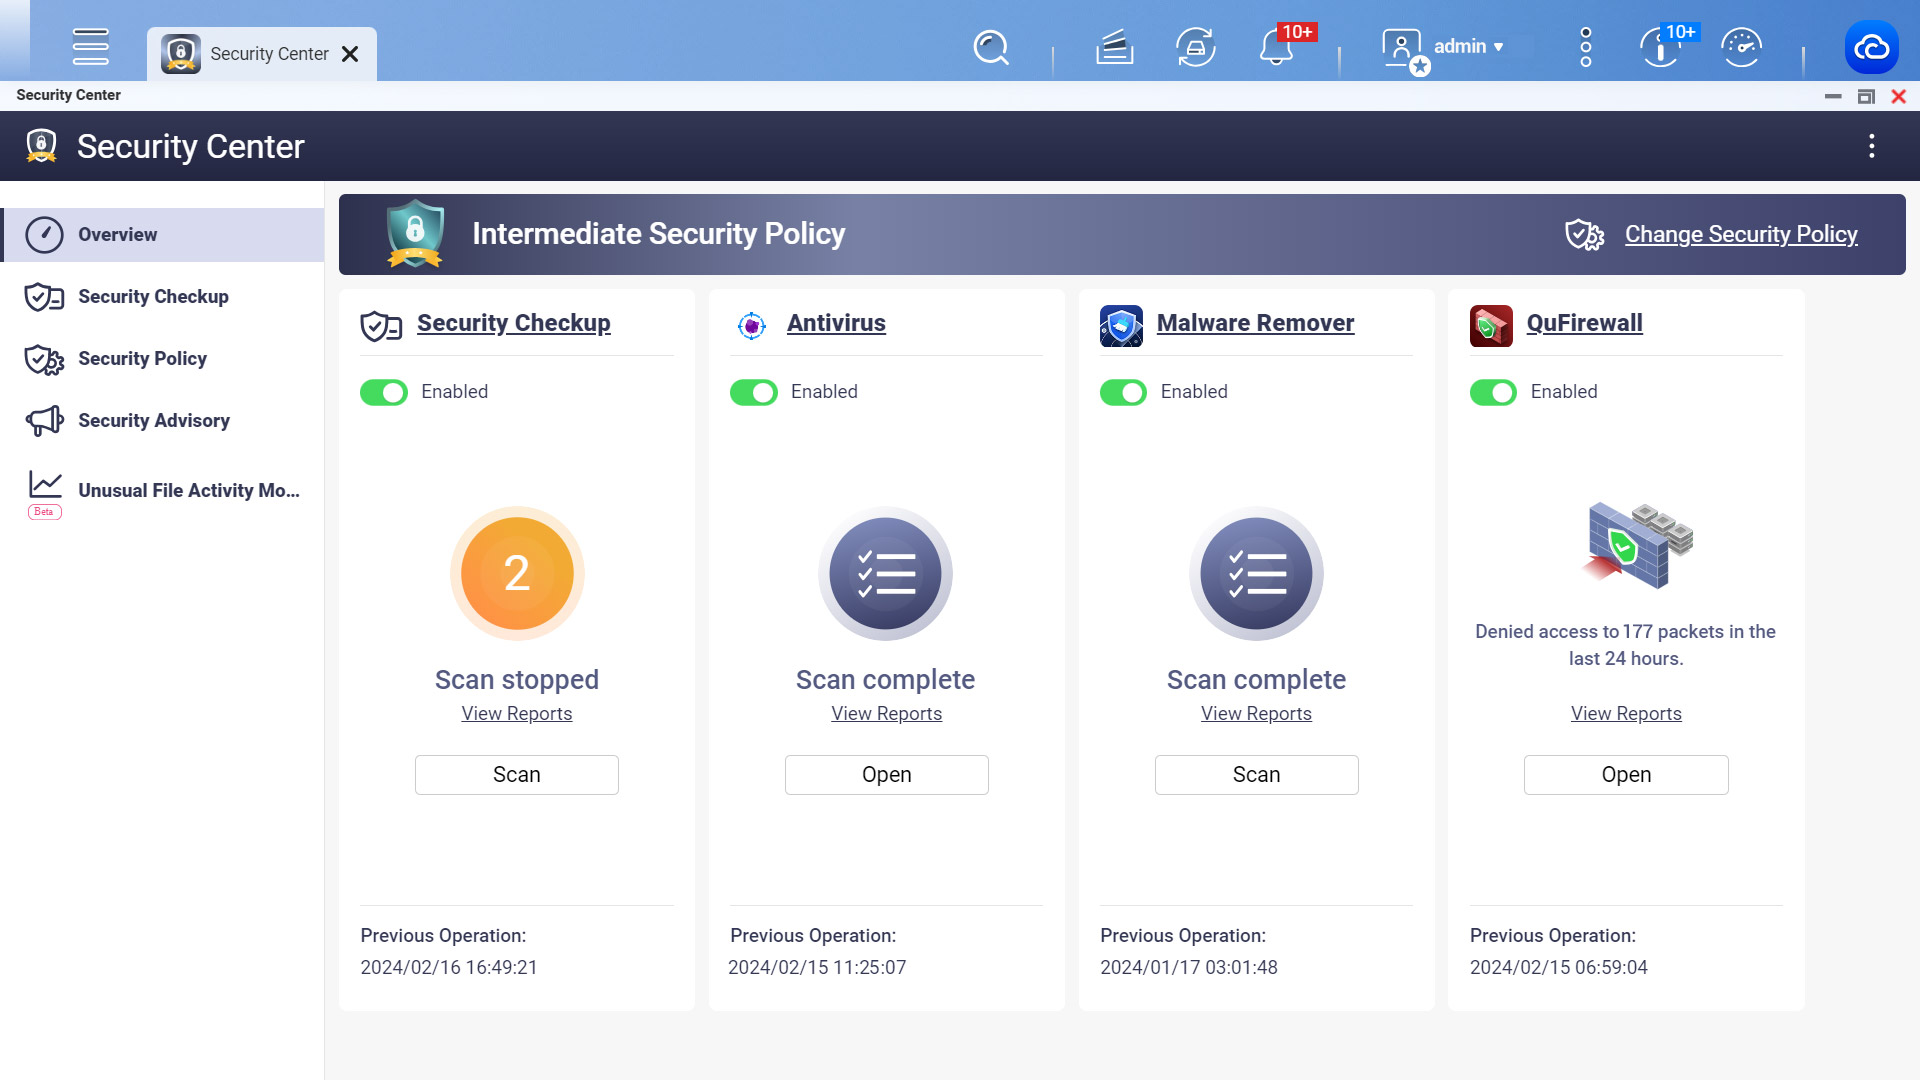Expand the admin user dropdown

pyautogui.click(x=1468, y=47)
